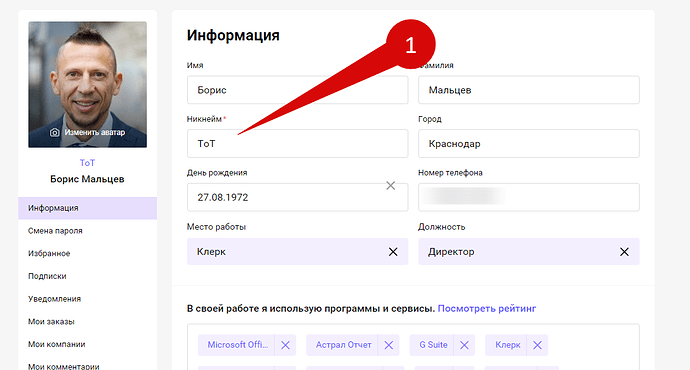This screenshot has width=690, height=370.
Task: Click the nickname field containing "ТоТ"
Action: 297,143
